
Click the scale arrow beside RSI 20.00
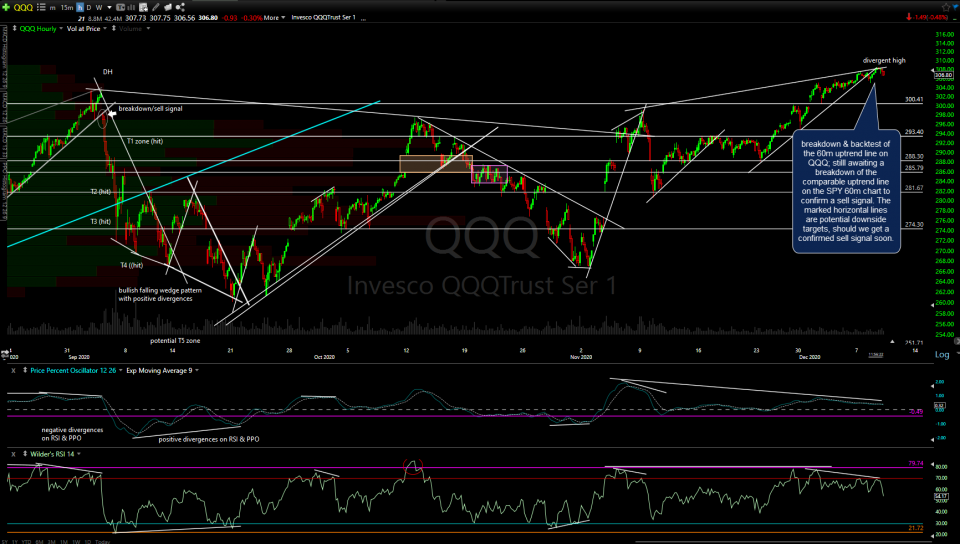pos(932,534)
